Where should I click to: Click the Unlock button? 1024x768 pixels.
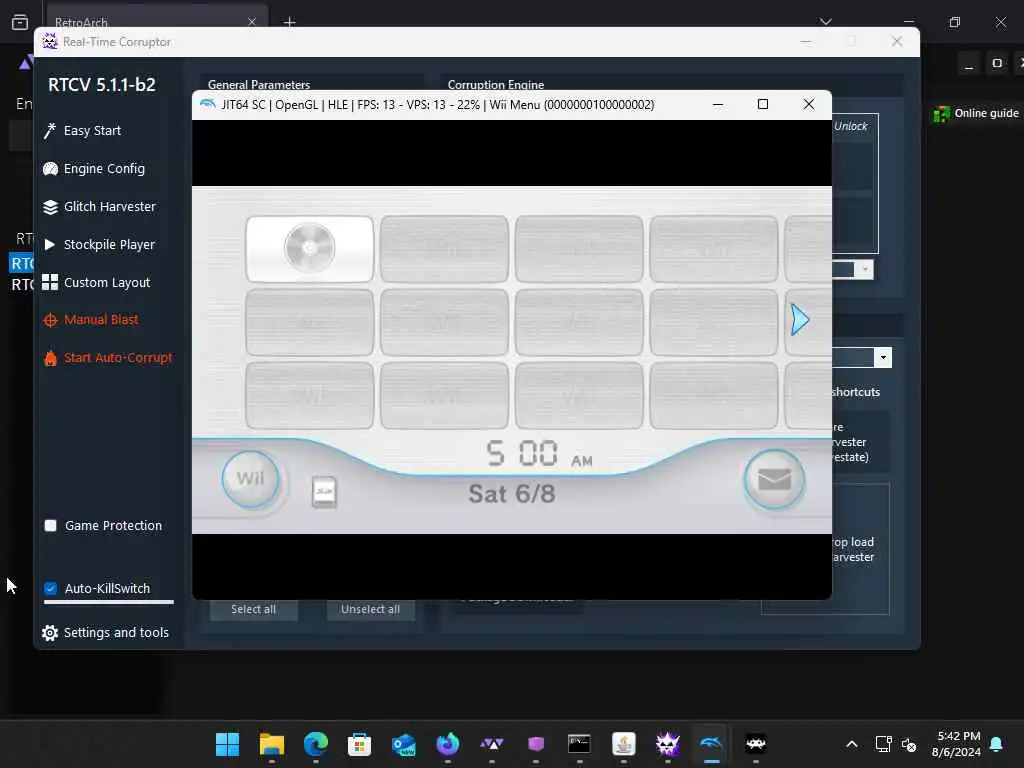pyautogui.click(x=850, y=126)
